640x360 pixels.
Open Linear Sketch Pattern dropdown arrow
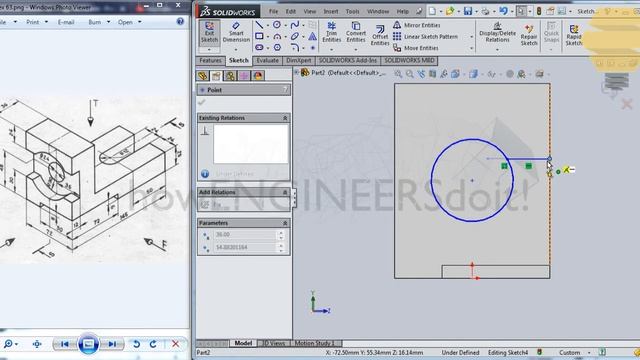472,37
